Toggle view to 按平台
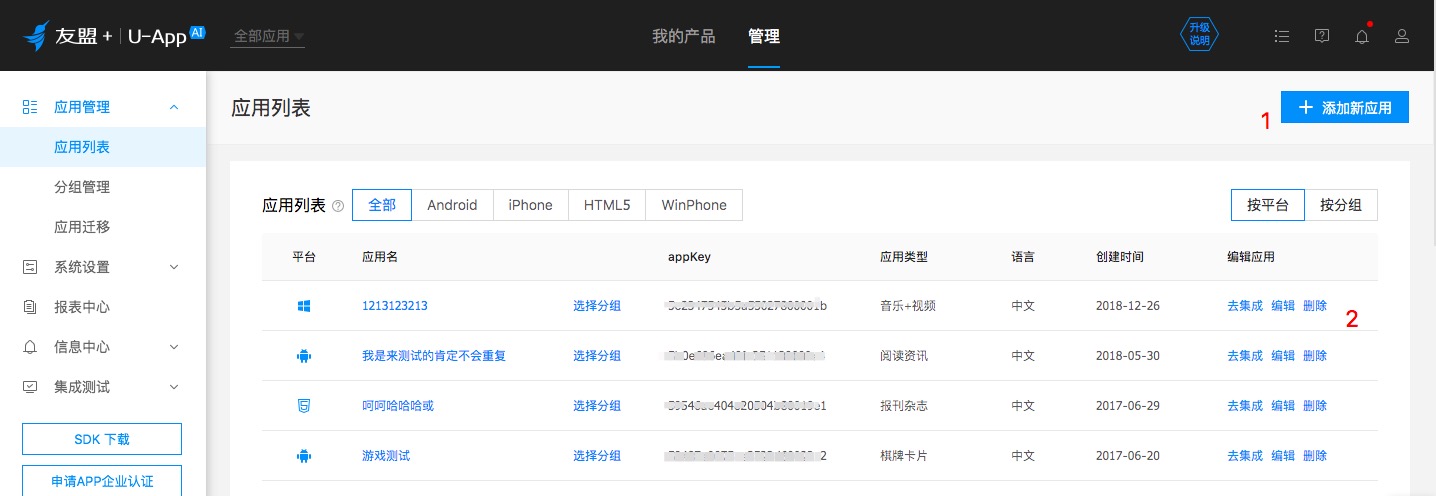The width and height of the screenshot is (1436, 496). tap(1267, 205)
